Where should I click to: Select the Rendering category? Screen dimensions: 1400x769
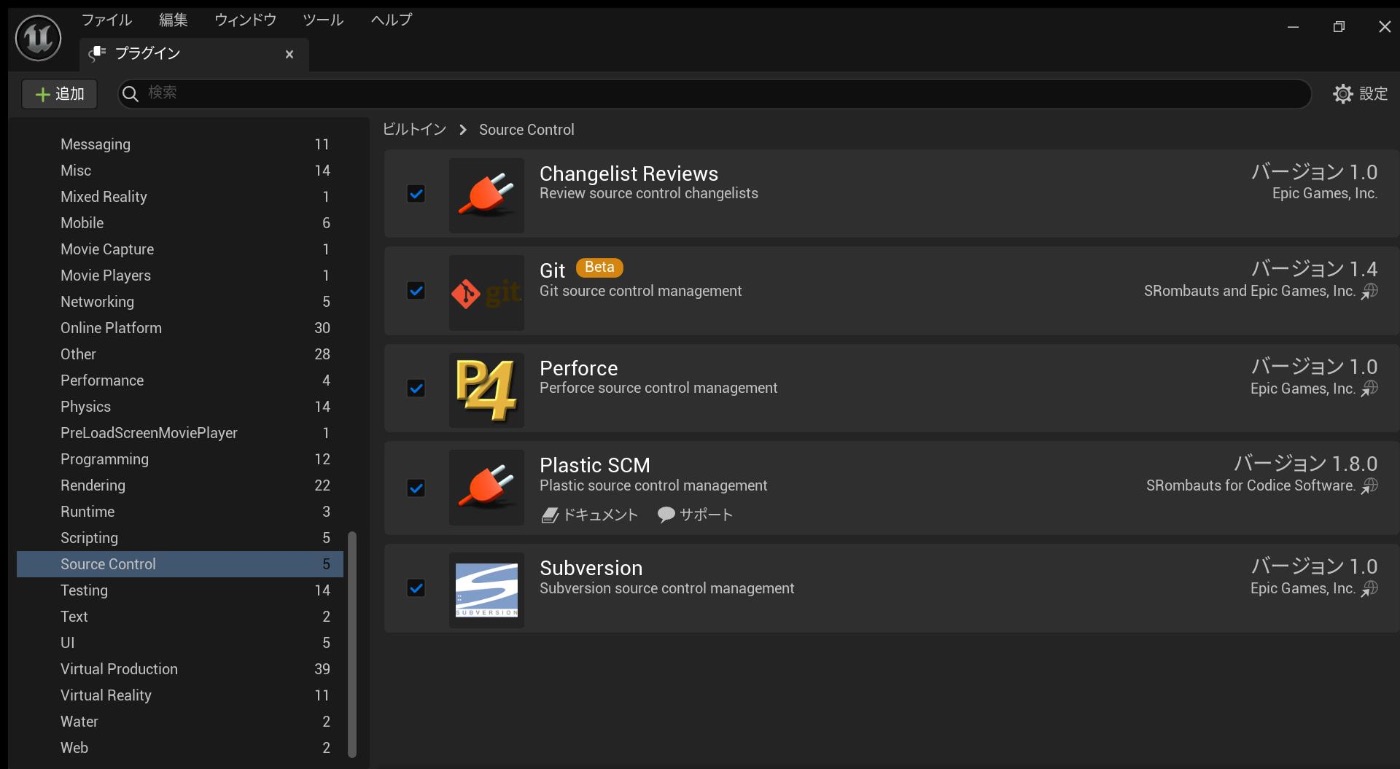(x=180, y=485)
